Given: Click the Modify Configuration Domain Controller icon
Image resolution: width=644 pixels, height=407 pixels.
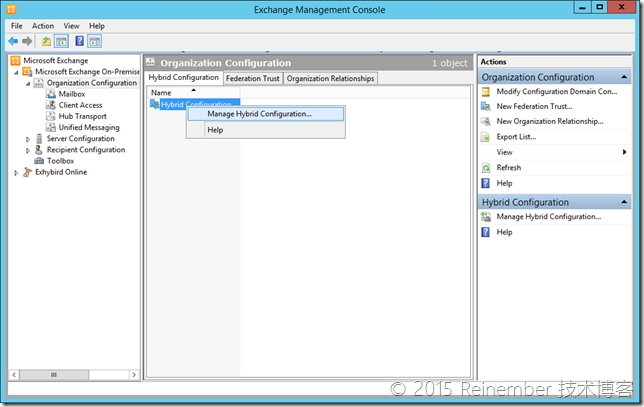Looking at the screenshot, I should (x=486, y=92).
